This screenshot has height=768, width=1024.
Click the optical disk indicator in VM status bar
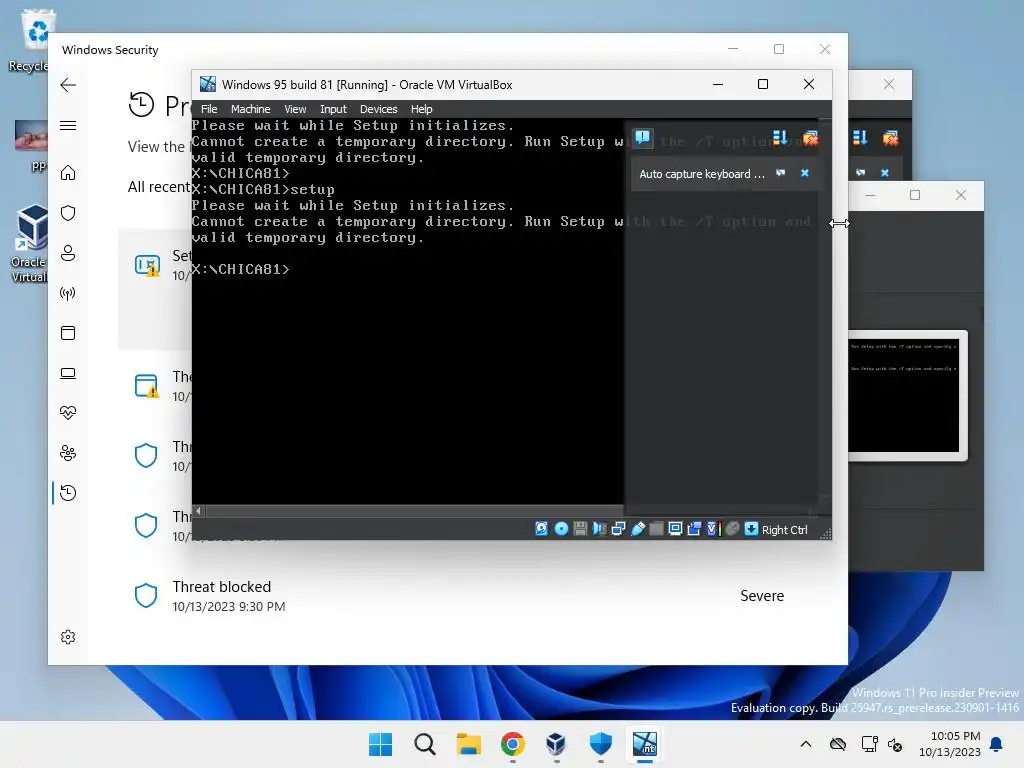[x=561, y=529]
